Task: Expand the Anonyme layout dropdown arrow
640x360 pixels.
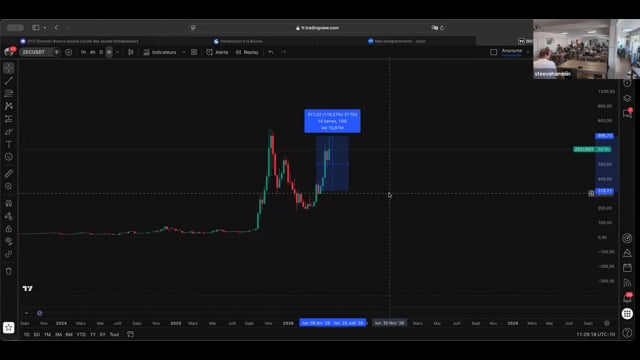Action: [528, 52]
